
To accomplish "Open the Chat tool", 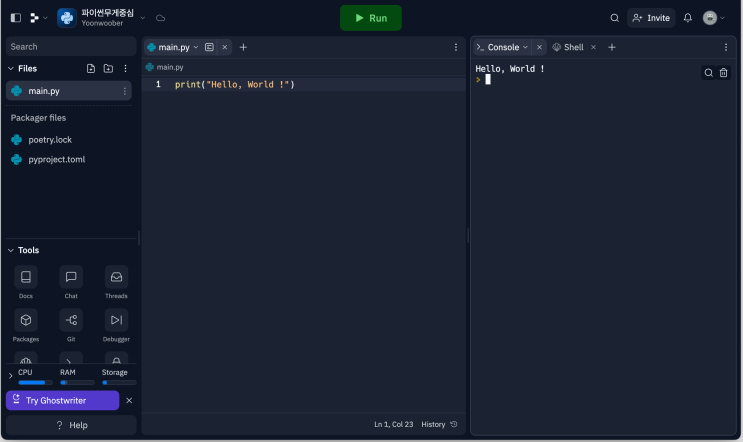I will (x=71, y=278).
